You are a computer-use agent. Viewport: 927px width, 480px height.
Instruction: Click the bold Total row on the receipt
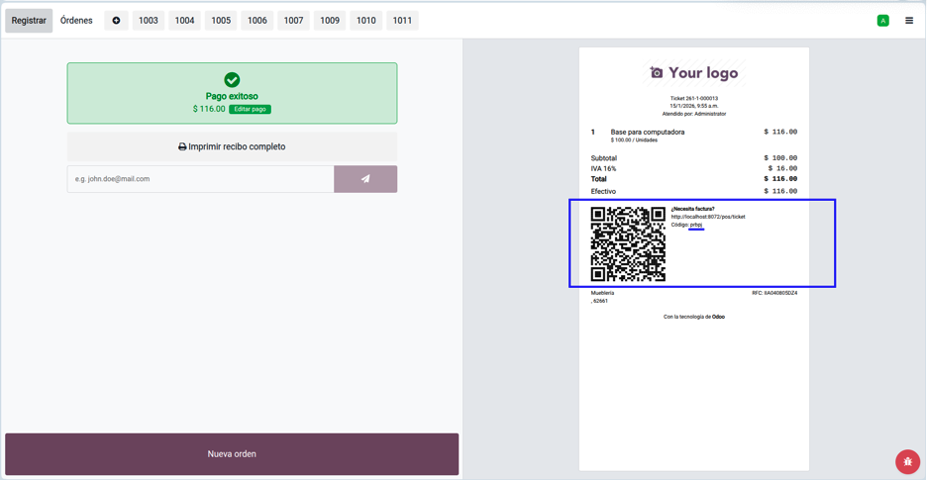694,179
